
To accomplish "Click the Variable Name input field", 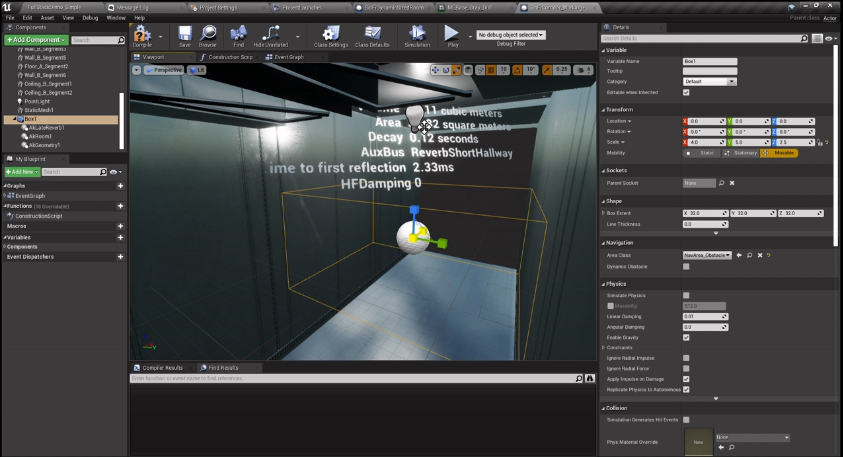I will tap(709, 61).
